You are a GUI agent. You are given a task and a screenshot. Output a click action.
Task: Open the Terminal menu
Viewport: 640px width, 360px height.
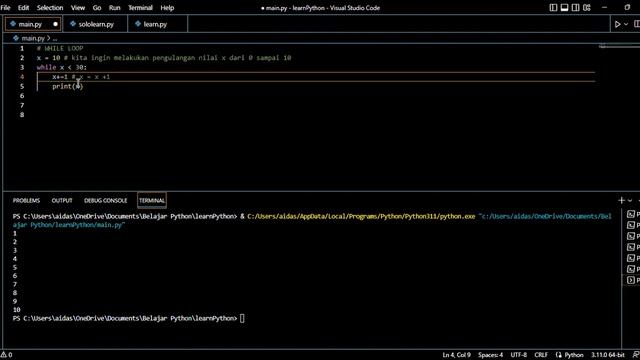tap(140, 7)
